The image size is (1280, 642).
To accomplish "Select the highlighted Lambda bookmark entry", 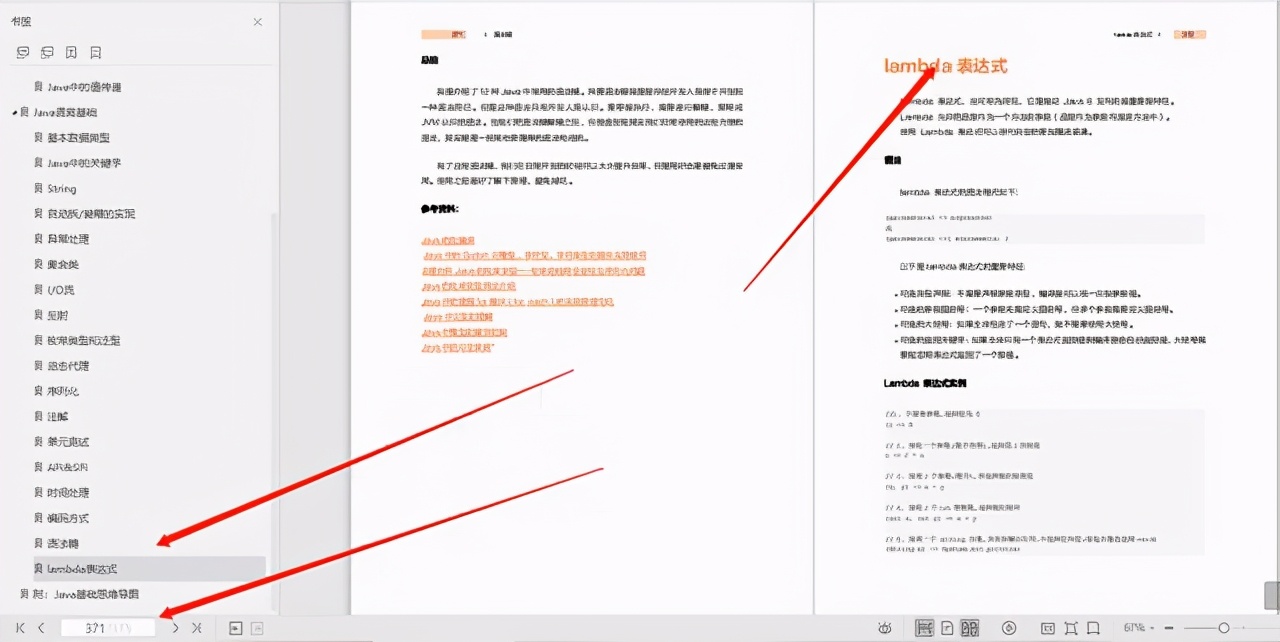I will click(149, 569).
